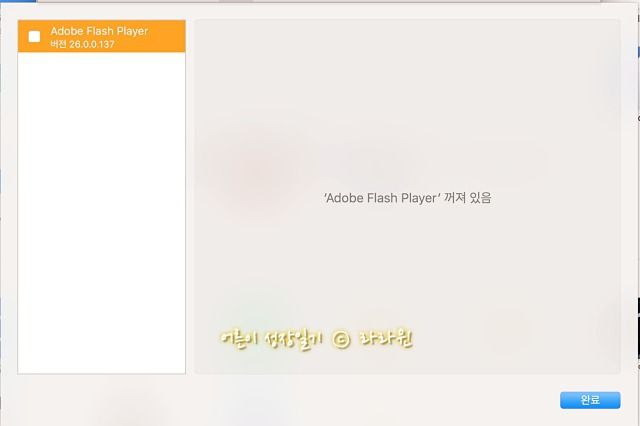The width and height of the screenshot is (640, 426).
Task: Click the bottom of the empty plug-in list box
Action: coord(102,359)
